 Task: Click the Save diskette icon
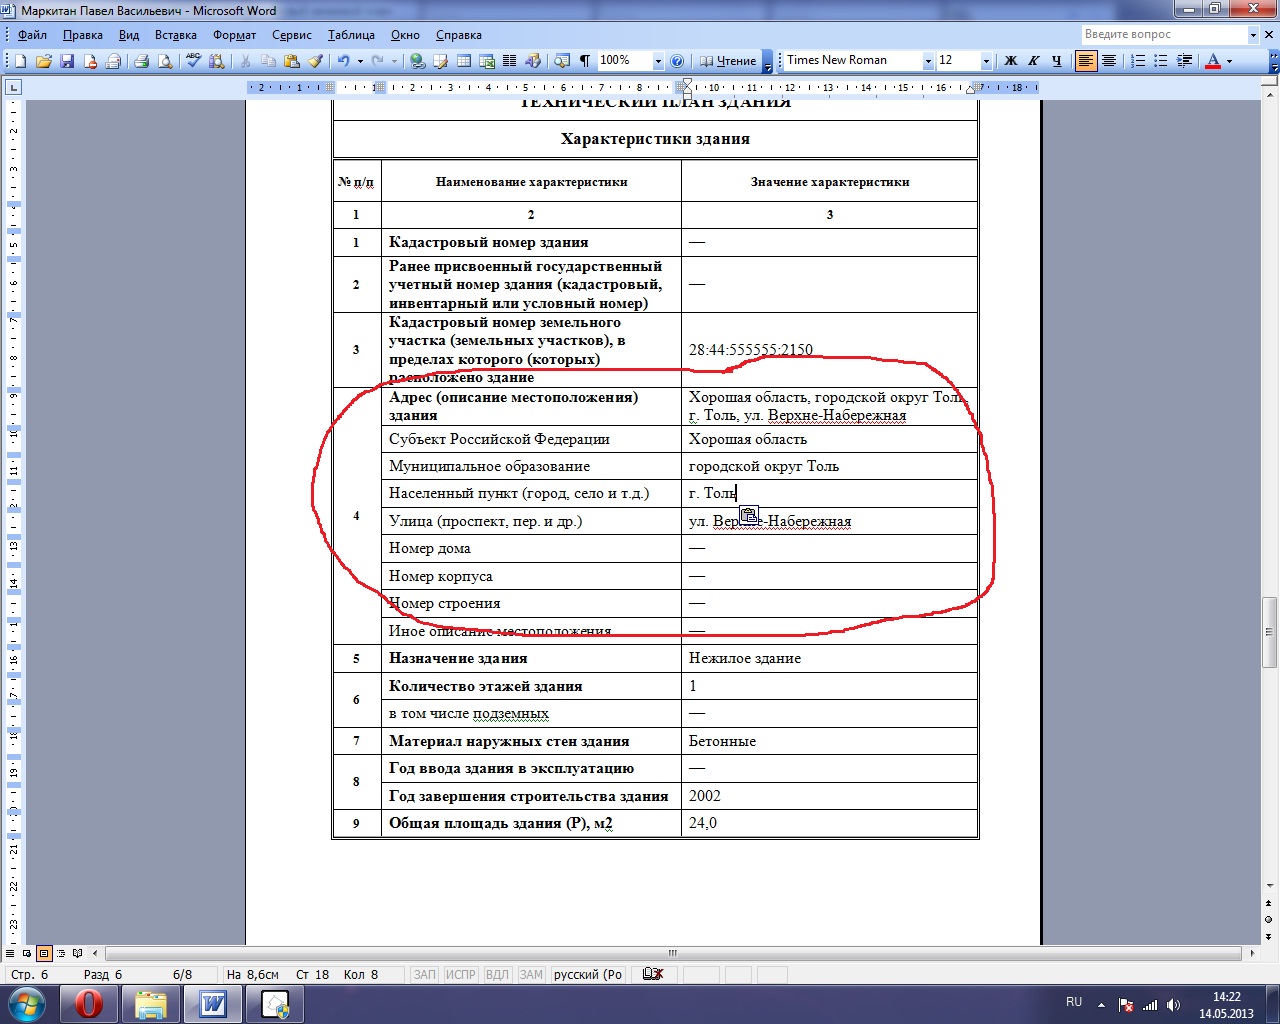pos(67,61)
